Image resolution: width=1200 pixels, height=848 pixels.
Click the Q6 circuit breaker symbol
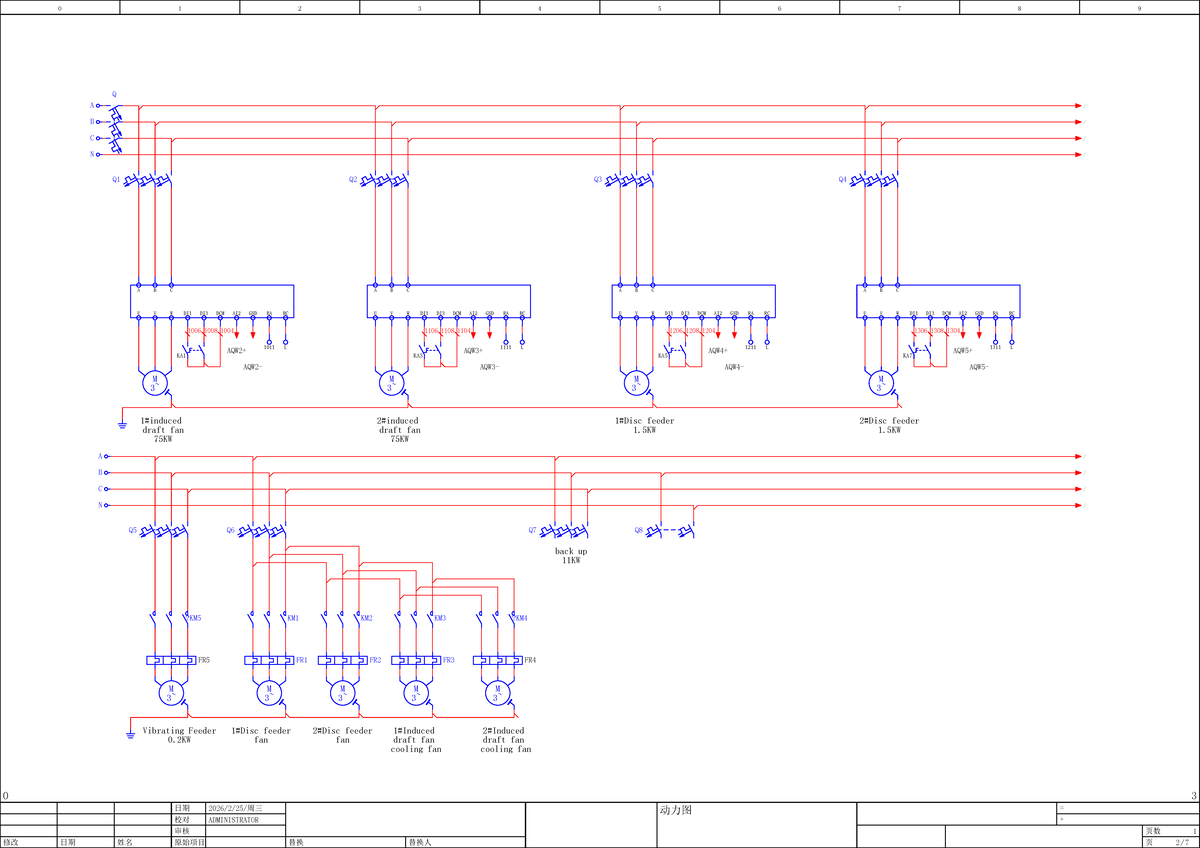(x=261, y=530)
